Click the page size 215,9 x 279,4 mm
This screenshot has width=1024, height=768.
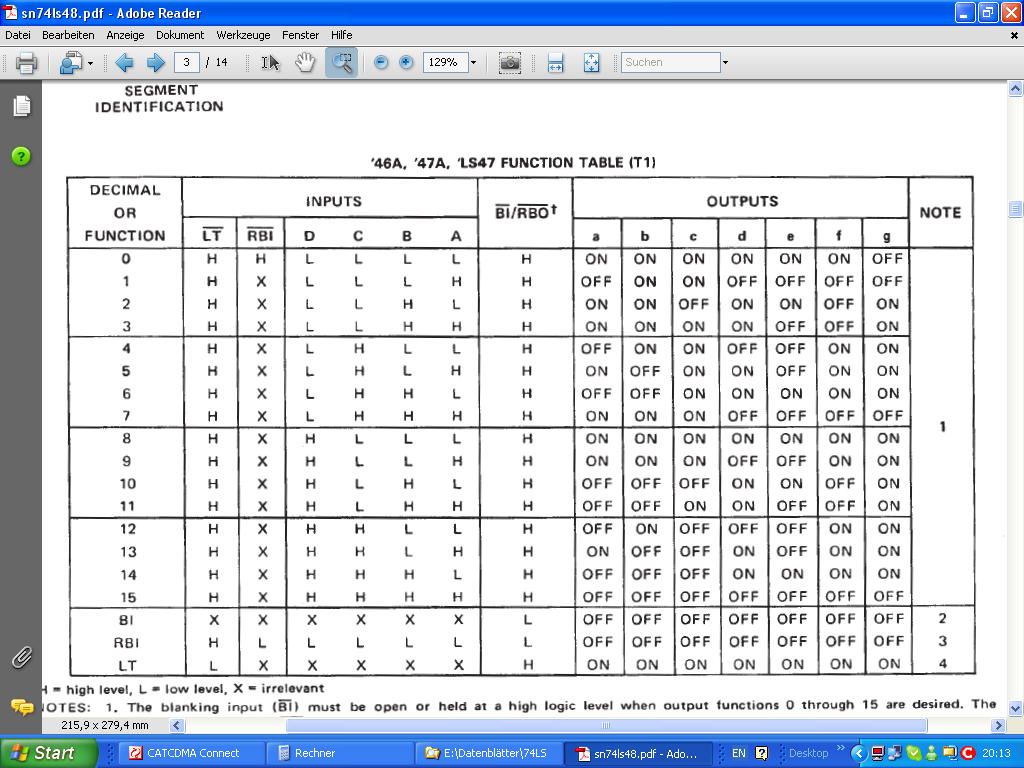pos(104,725)
